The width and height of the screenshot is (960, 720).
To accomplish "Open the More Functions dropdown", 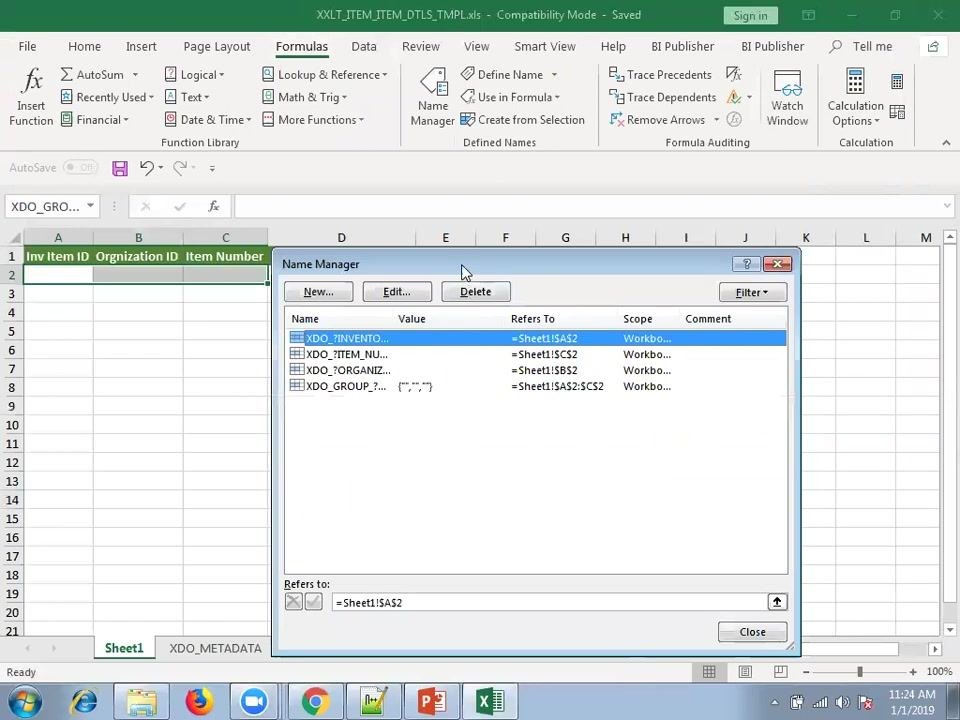I will [x=313, y=120].
